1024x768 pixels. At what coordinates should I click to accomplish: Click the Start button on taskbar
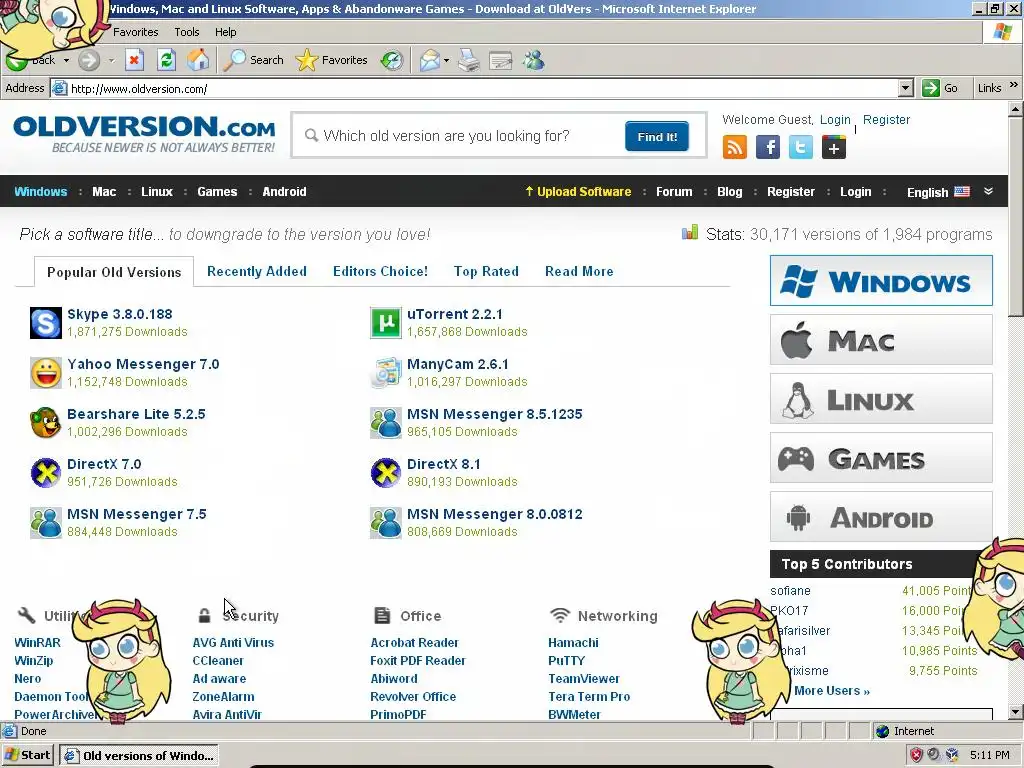pos(27,756)
